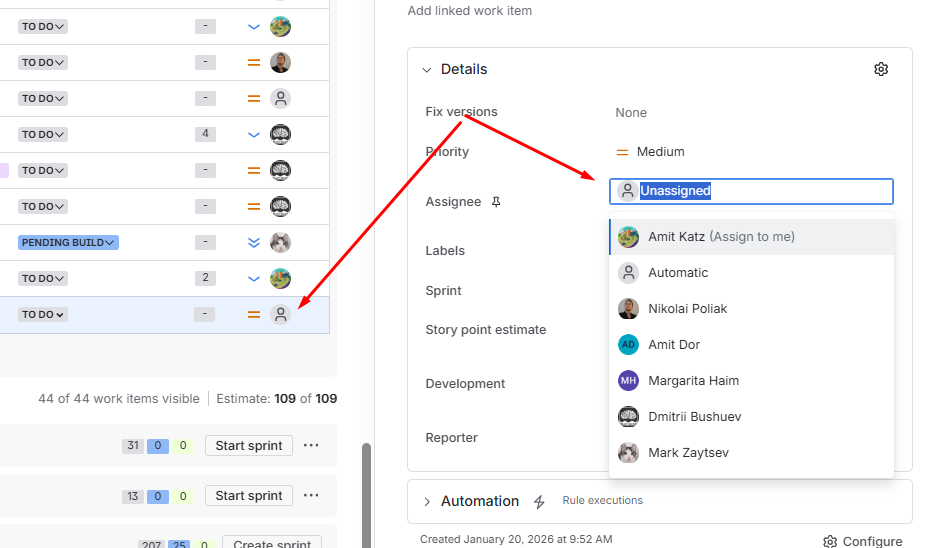The image size is (926, 548).
Task: Click low priority chevron in estimate 4 row
Action: [254, 135]
